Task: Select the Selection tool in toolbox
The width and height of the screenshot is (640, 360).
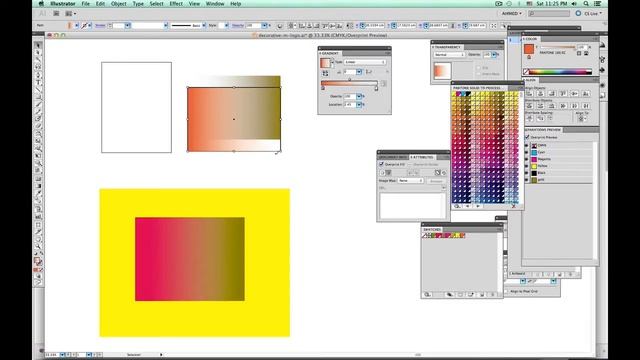Action: 38,45
